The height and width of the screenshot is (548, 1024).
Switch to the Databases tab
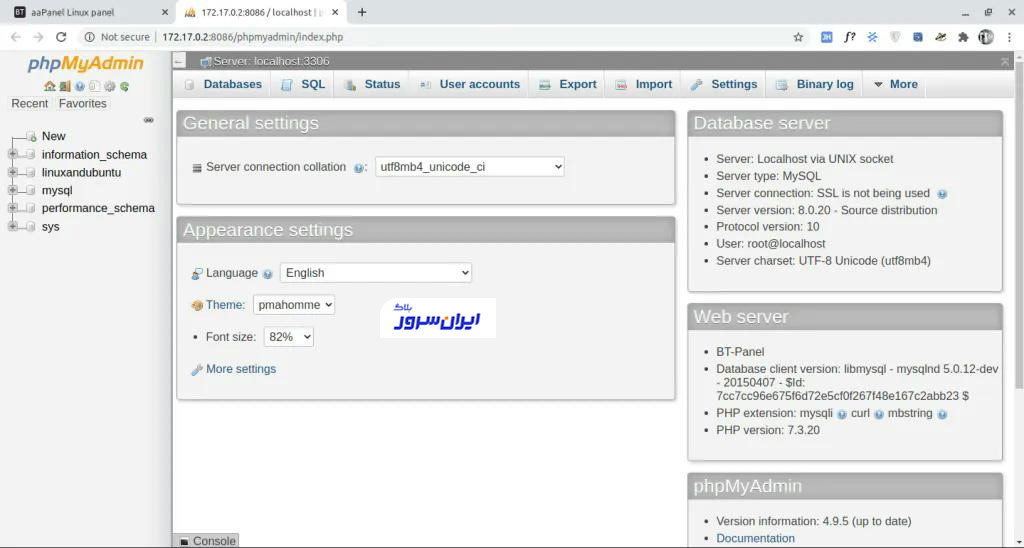pyautogui.click(x=223, y=85)
